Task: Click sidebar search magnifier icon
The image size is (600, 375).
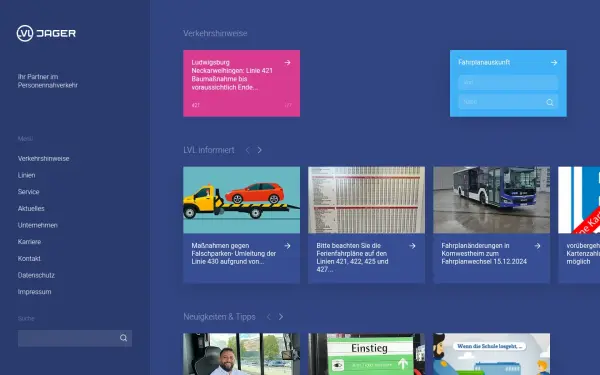Action: (x=123, y=338)
